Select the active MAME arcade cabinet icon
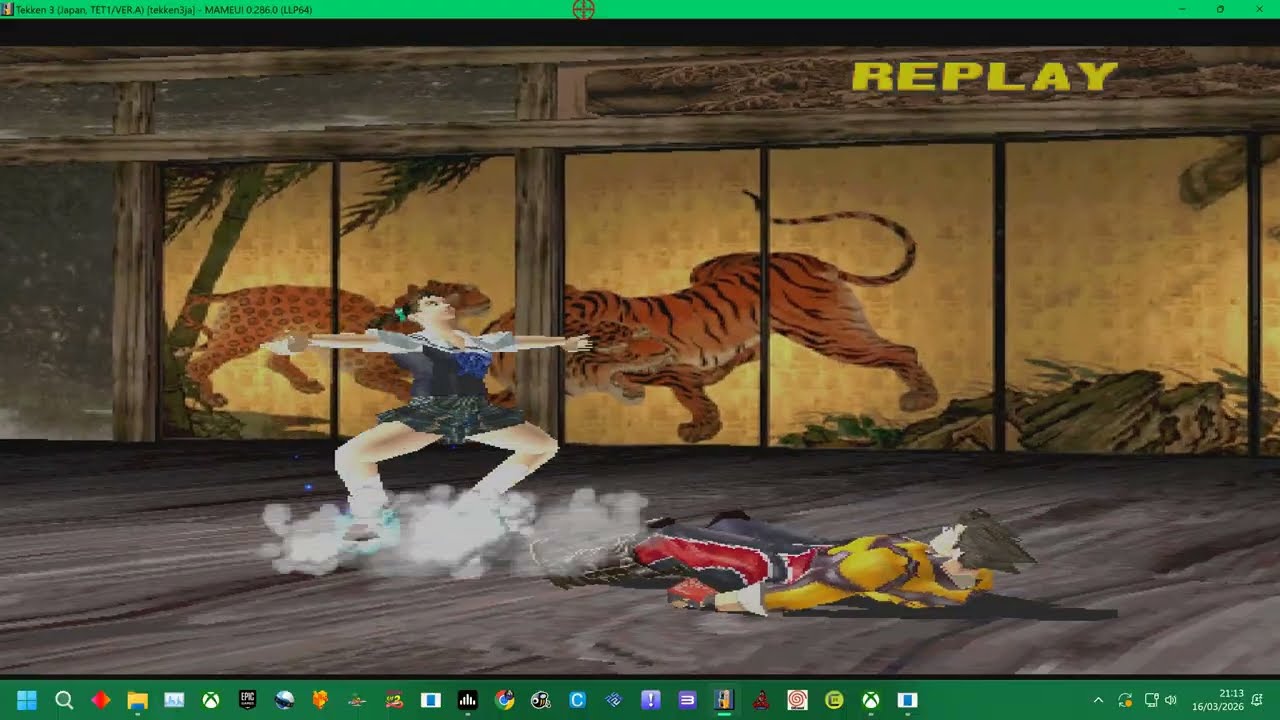The height and width of the screenshot is (720, 1280). click(724, 700)
